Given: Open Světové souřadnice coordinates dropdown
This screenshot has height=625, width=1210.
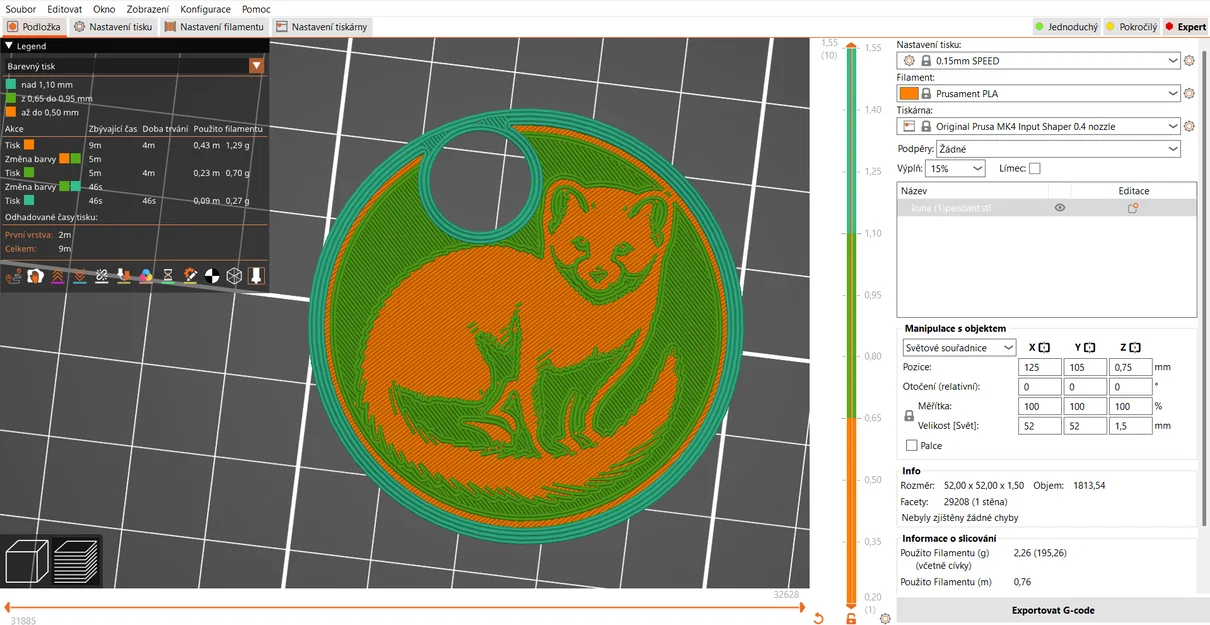Looking at the screenshot, I should 959,348.
